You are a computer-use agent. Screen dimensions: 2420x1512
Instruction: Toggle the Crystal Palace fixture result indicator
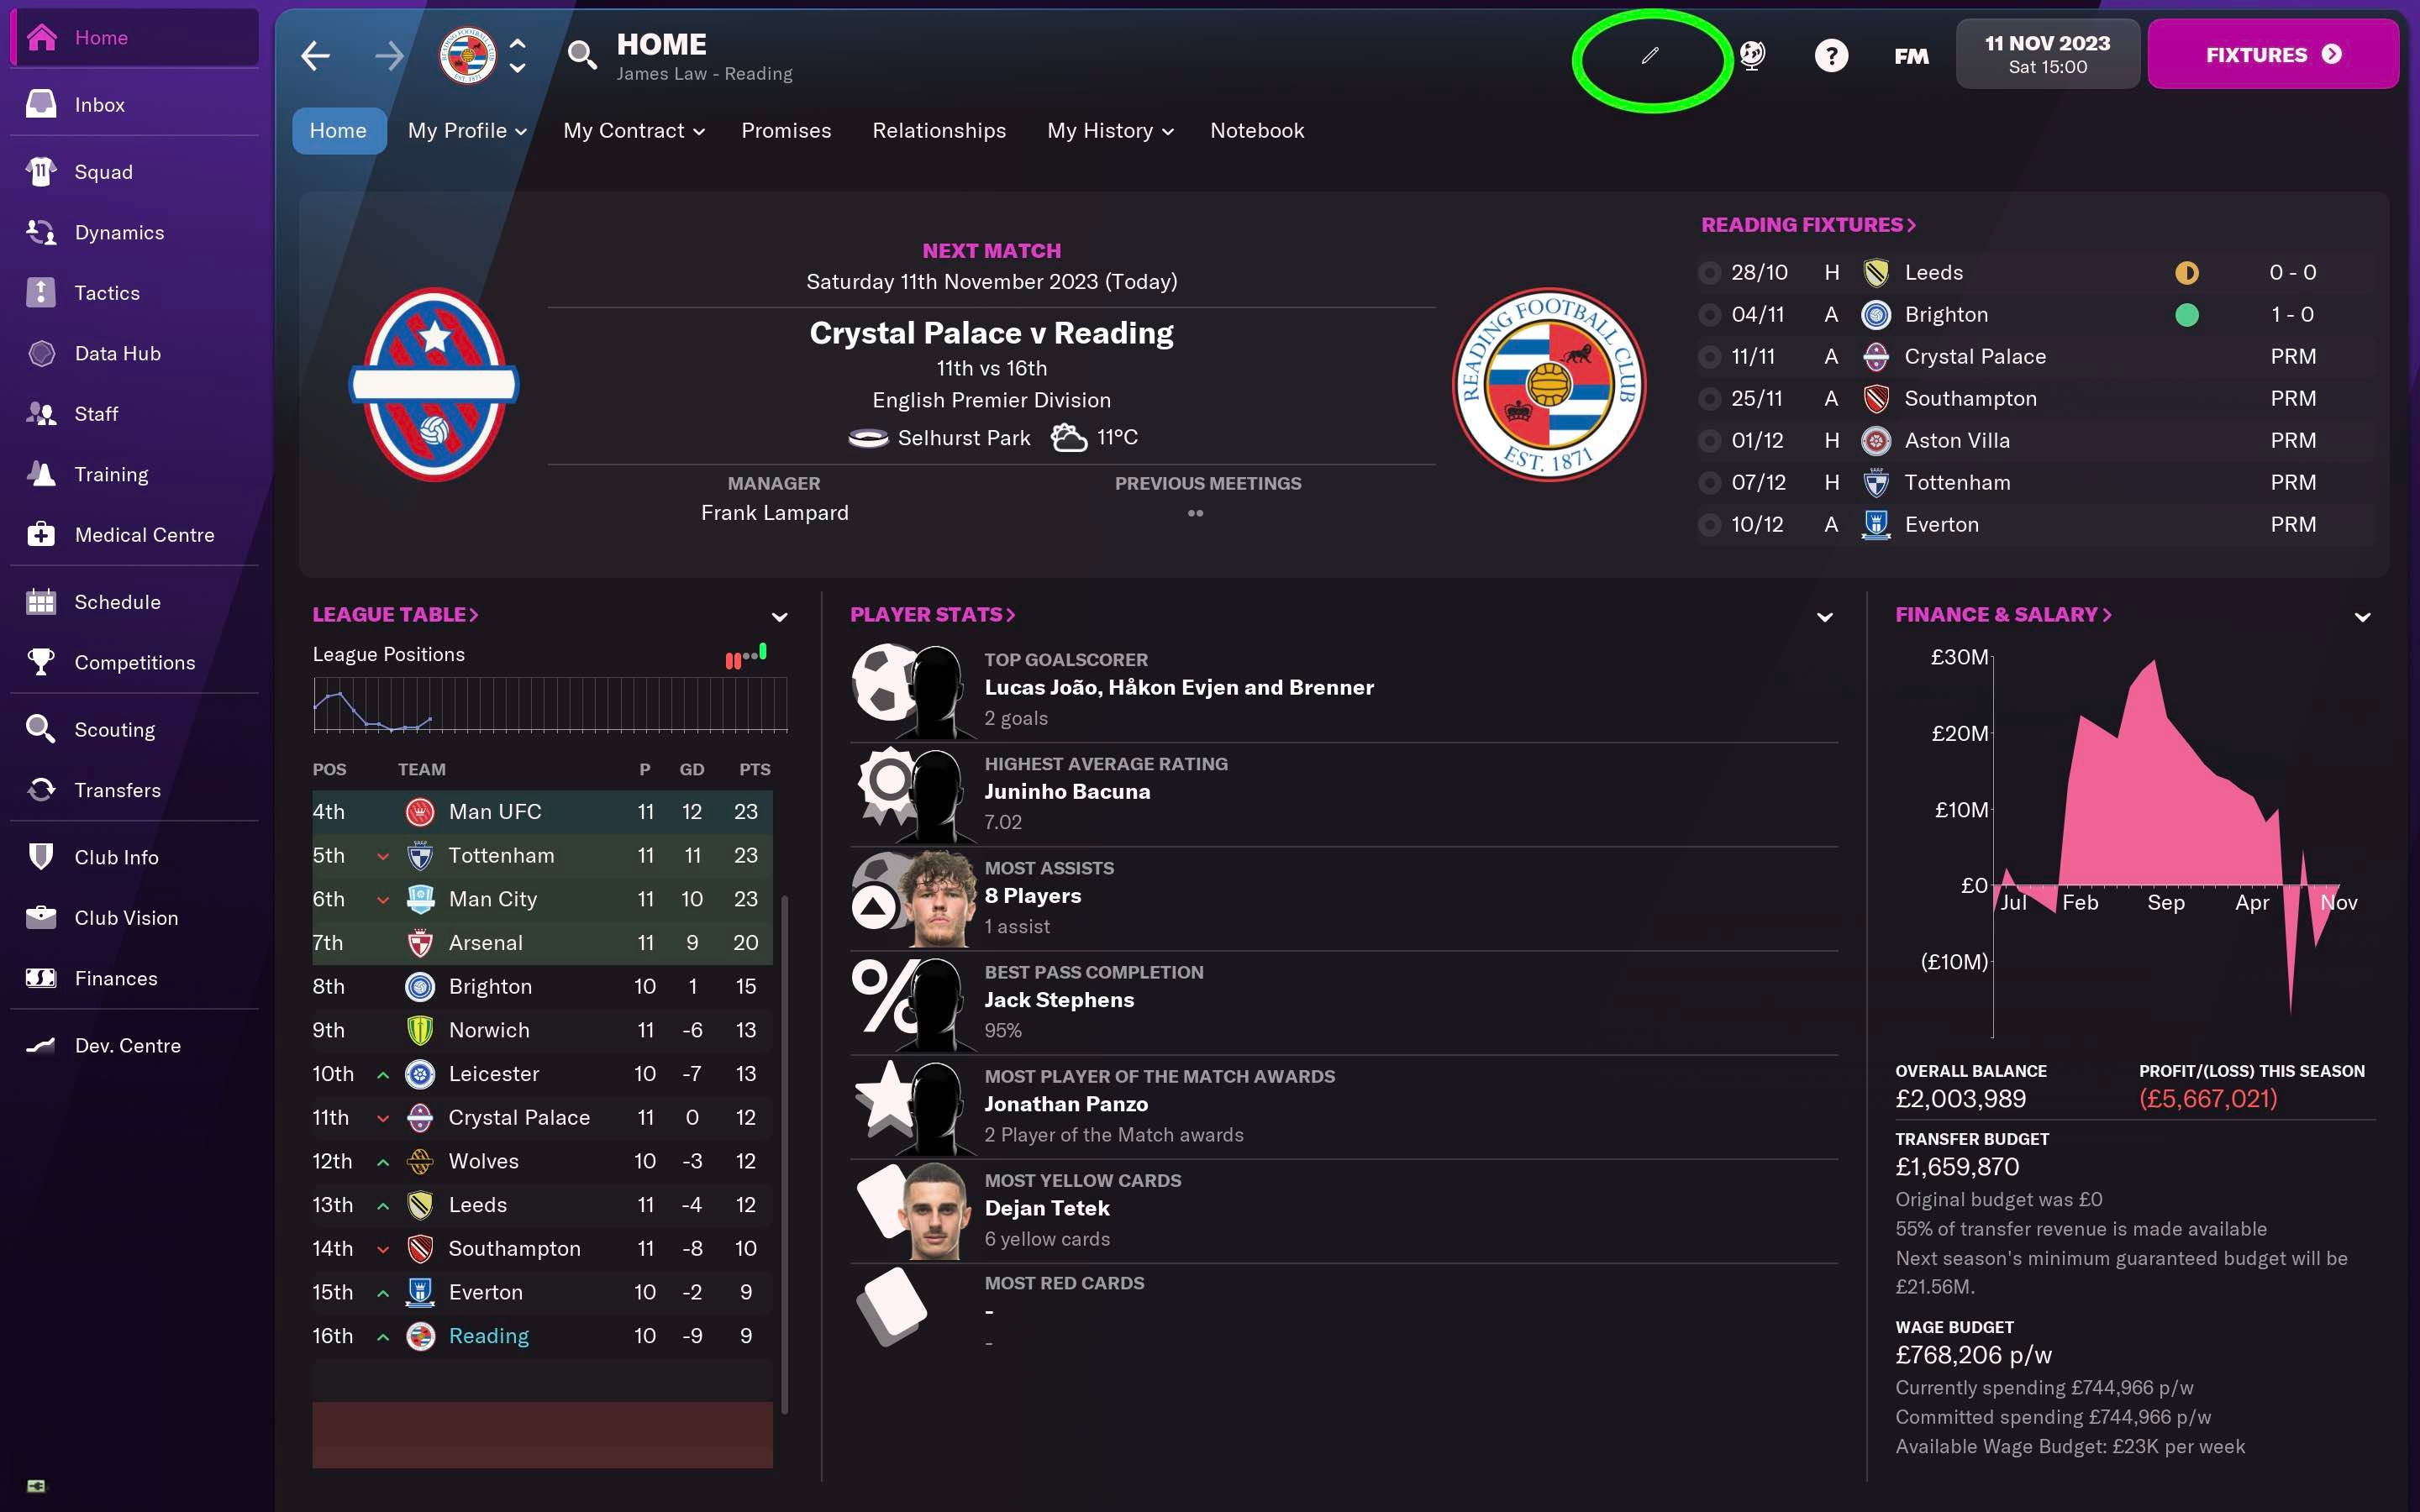1709,355
